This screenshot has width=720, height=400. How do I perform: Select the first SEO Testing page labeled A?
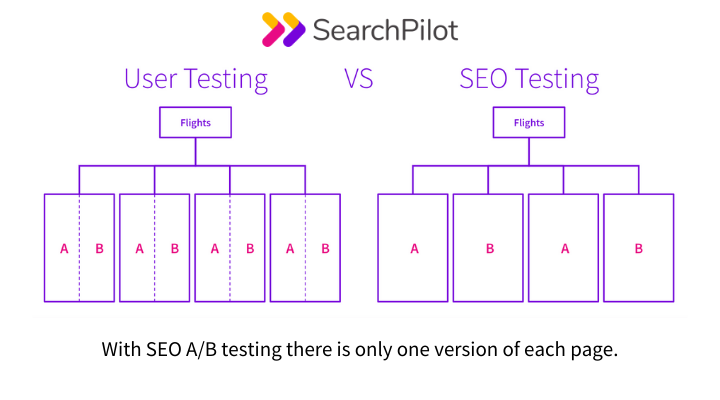click(x=414, y=249)
